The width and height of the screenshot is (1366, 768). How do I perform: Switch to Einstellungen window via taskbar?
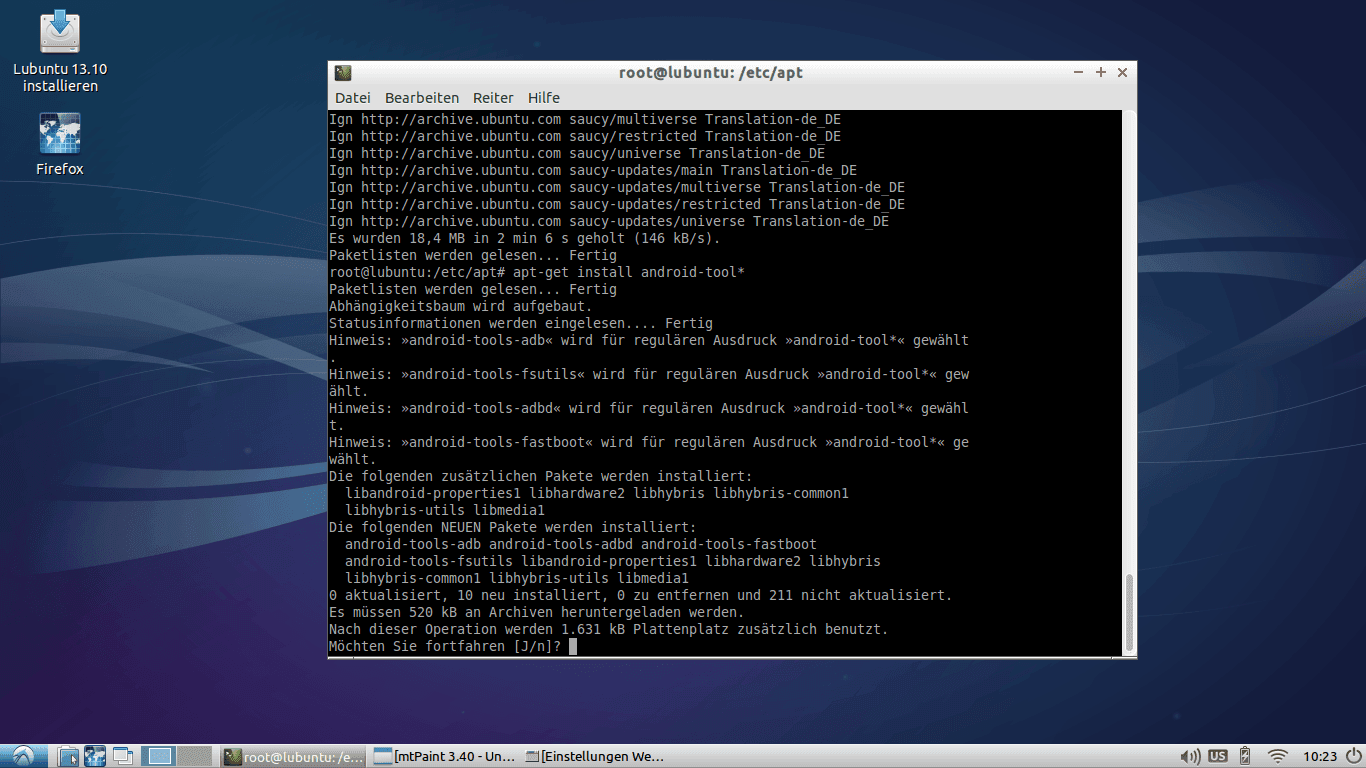pyautogui.click(x=594, y=756)
